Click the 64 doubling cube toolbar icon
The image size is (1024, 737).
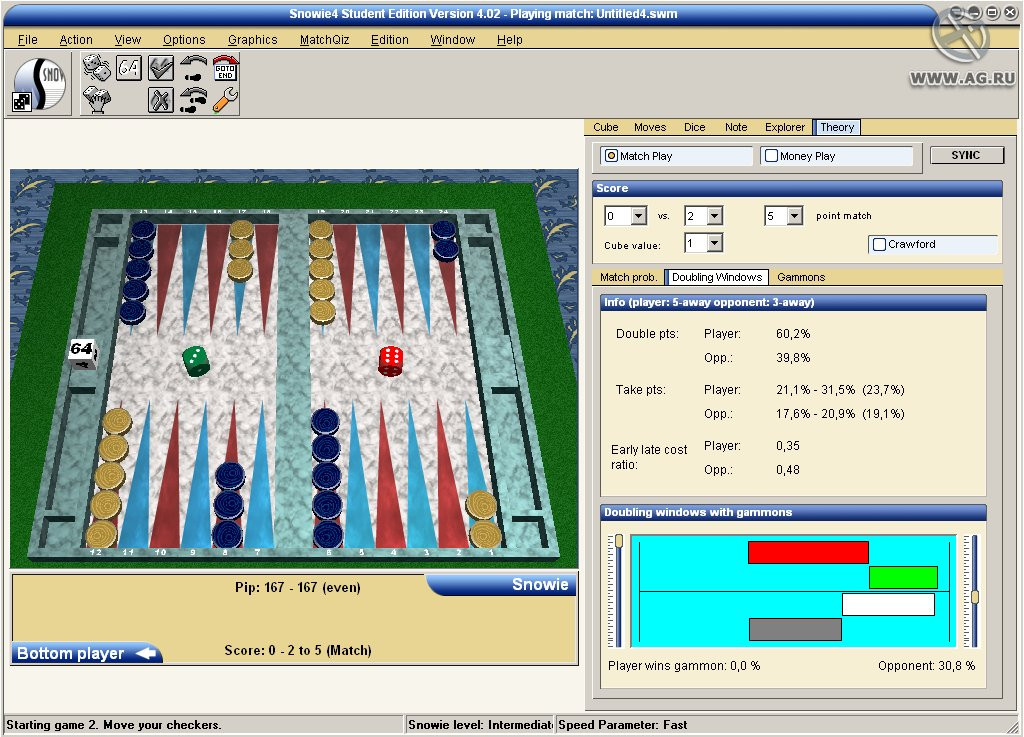[x=129, y=68]
